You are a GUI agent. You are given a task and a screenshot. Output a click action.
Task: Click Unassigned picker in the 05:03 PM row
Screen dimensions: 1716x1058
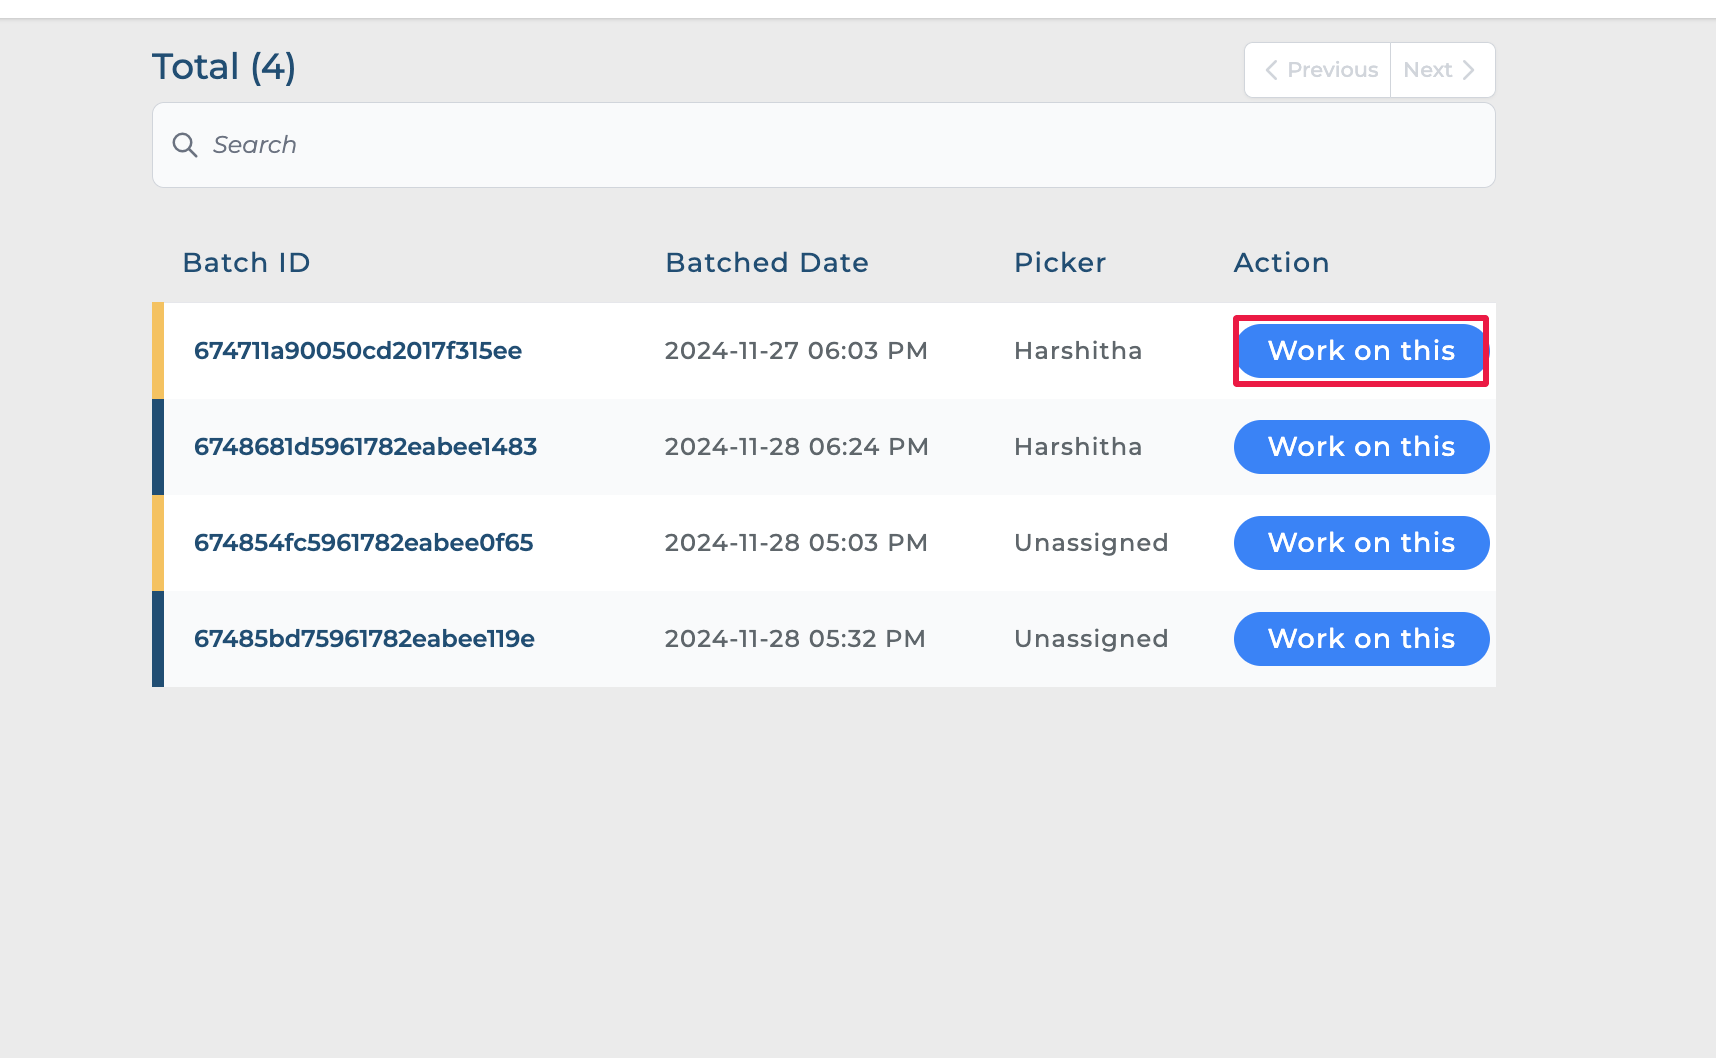(1091, 543)
